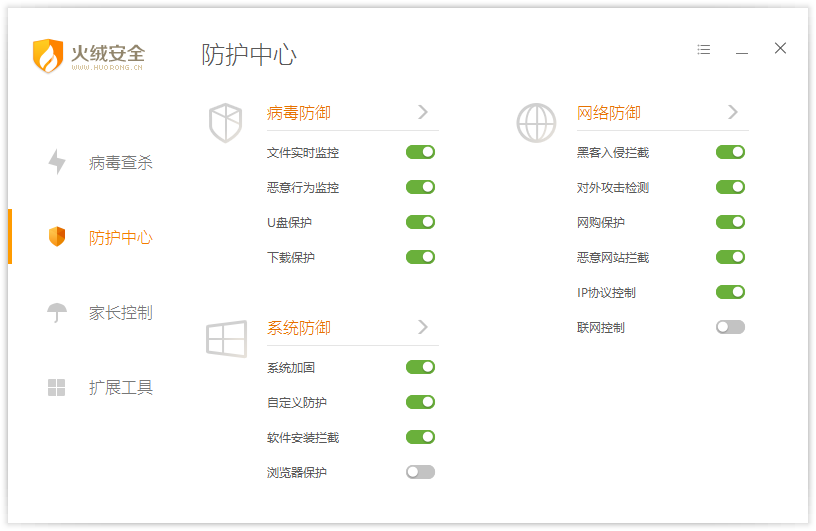Click the four-square extension tools icon
The image size is (816, 531).
pyautogui.click(x=57, y=387)
